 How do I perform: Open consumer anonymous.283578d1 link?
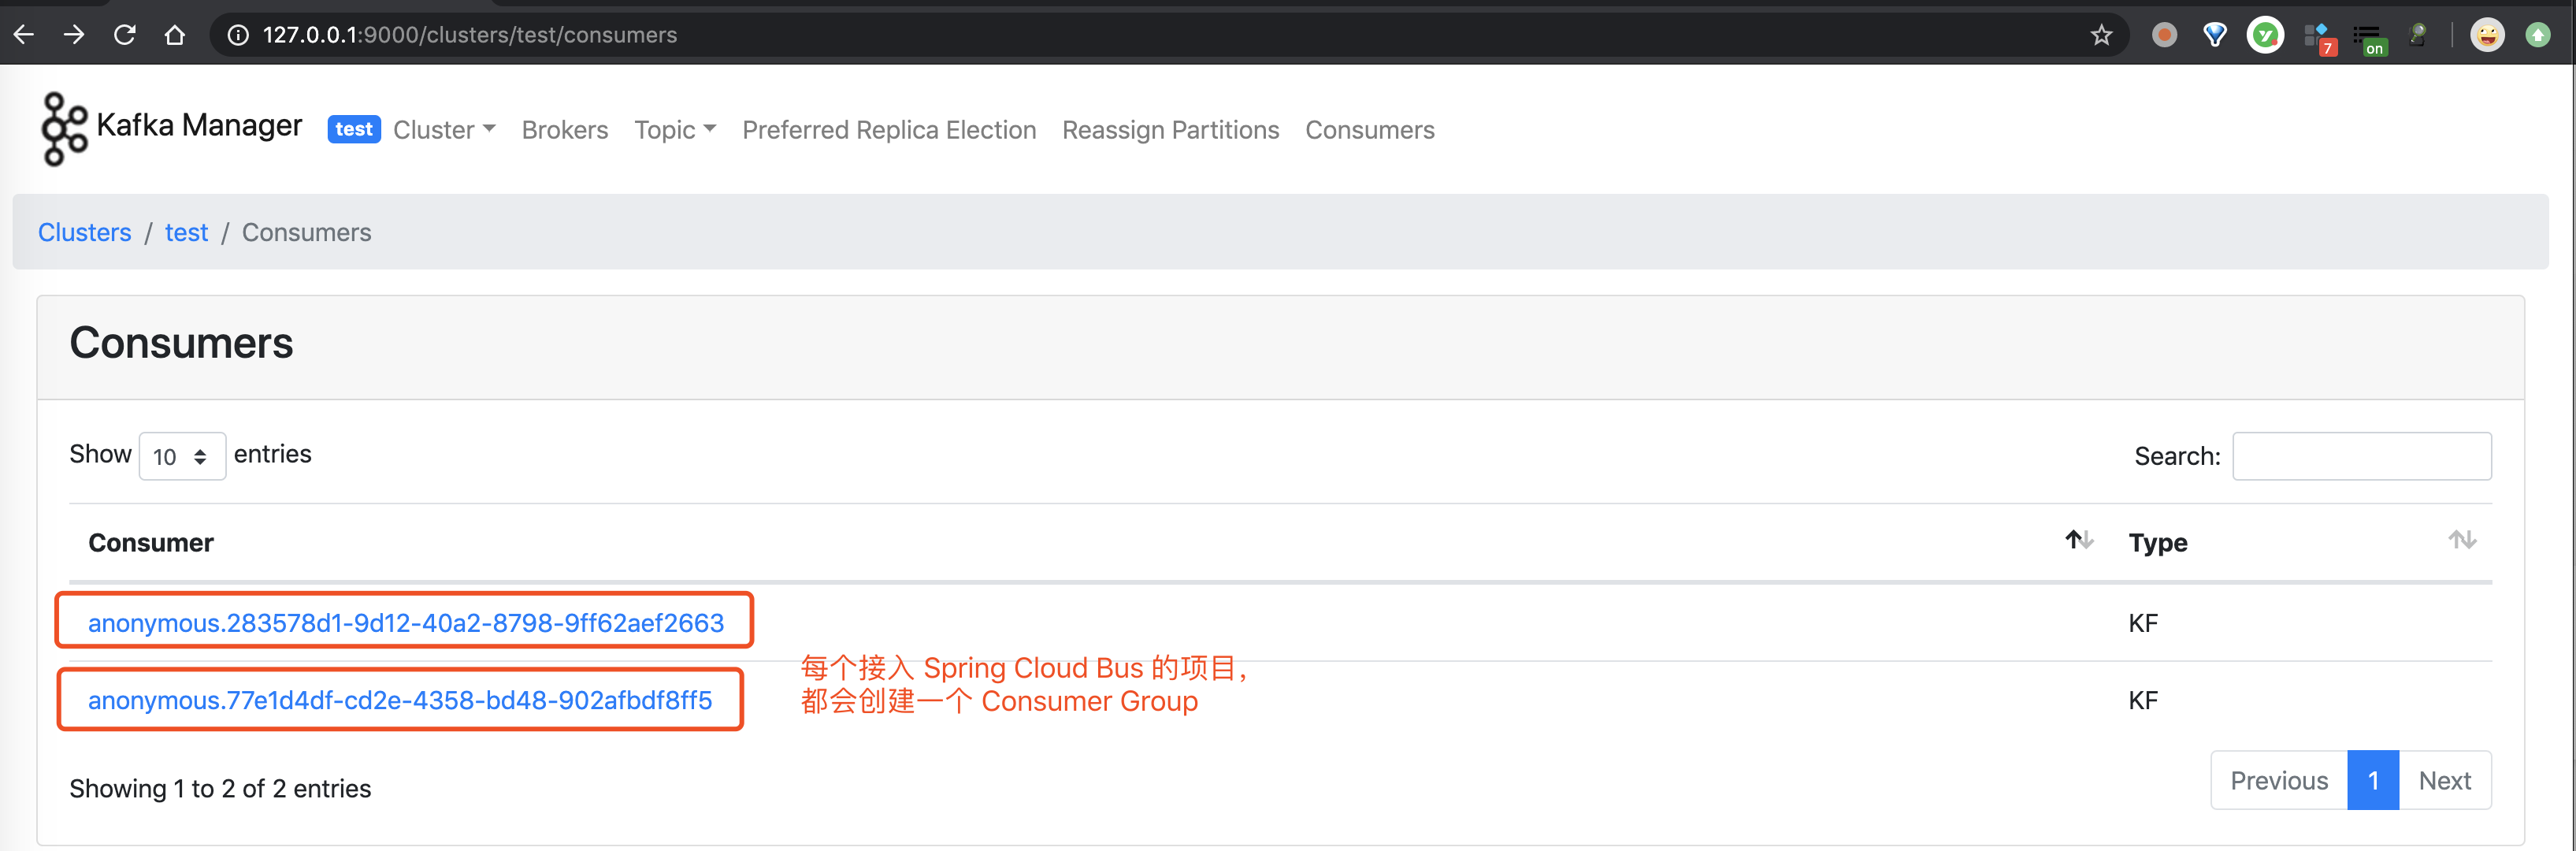405,623
